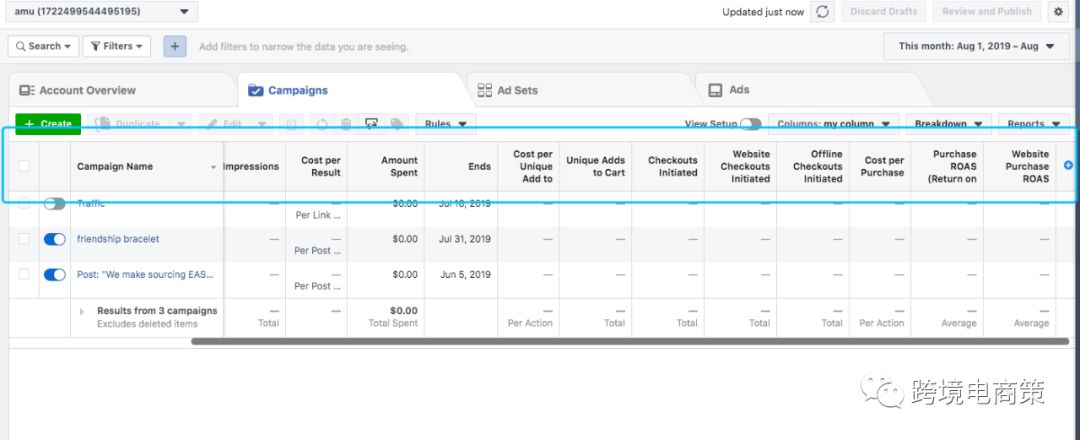Turn off friendship bracelet campaign toggle
The height and width of the screenshot is (440, 1080).
click(x=55, y=239)
